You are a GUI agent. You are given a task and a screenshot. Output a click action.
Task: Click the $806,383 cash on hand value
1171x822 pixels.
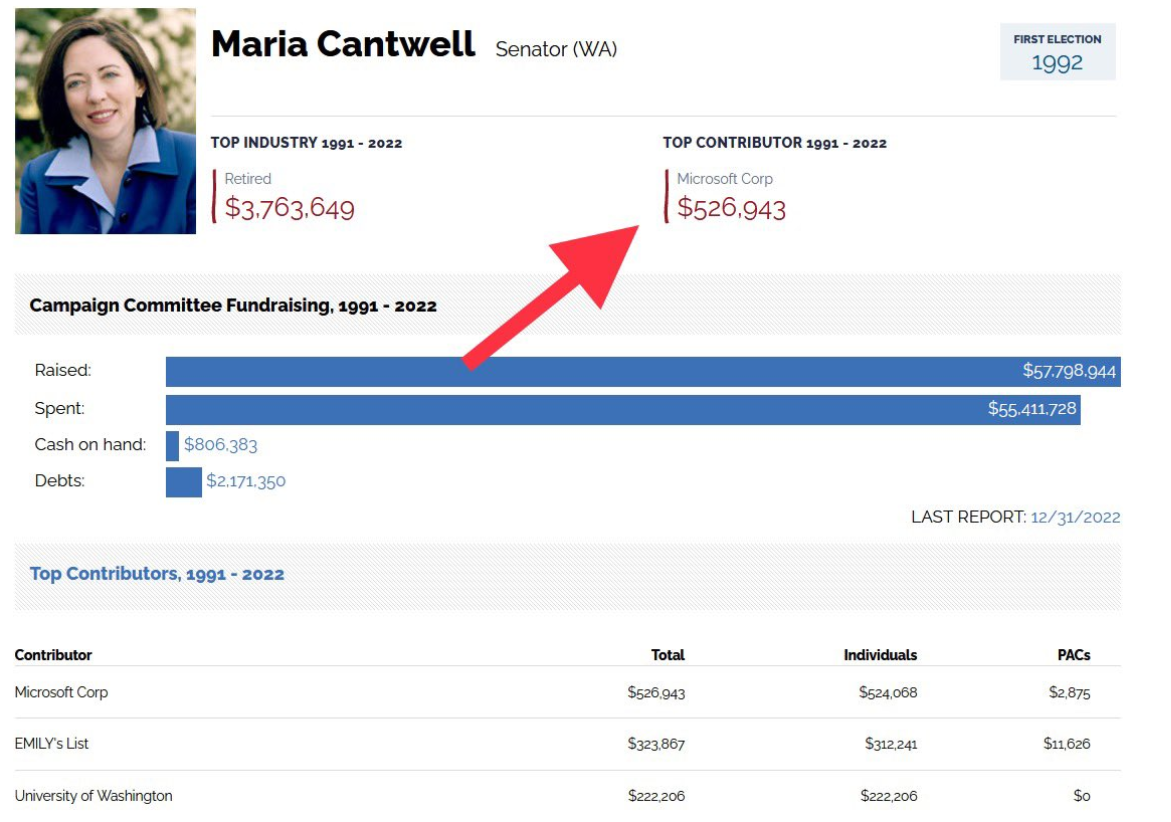coord(220,445)
